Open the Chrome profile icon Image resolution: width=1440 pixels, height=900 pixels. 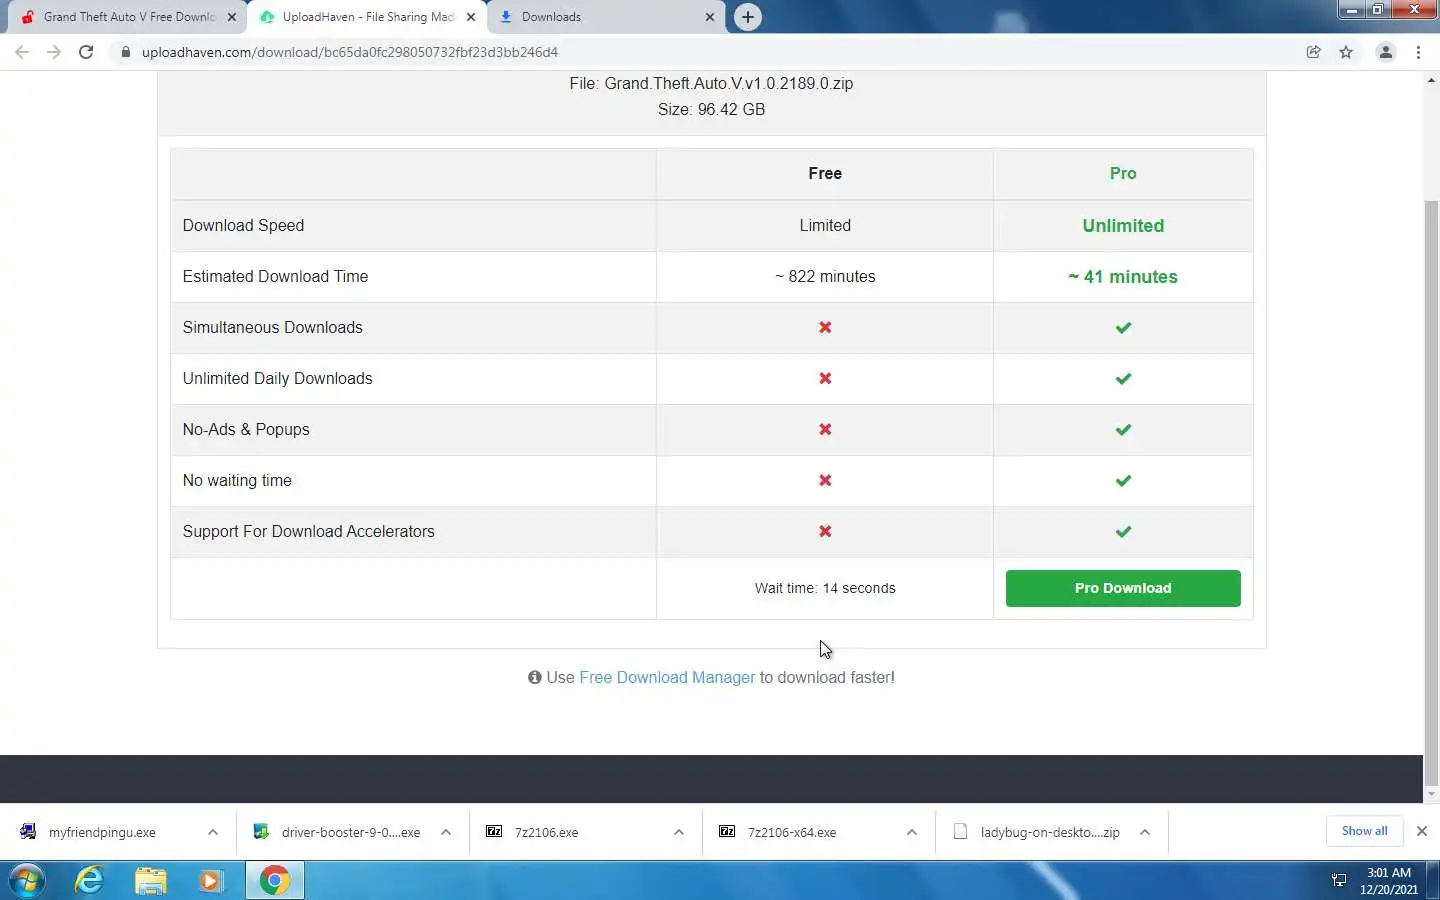click(1386, 52)
